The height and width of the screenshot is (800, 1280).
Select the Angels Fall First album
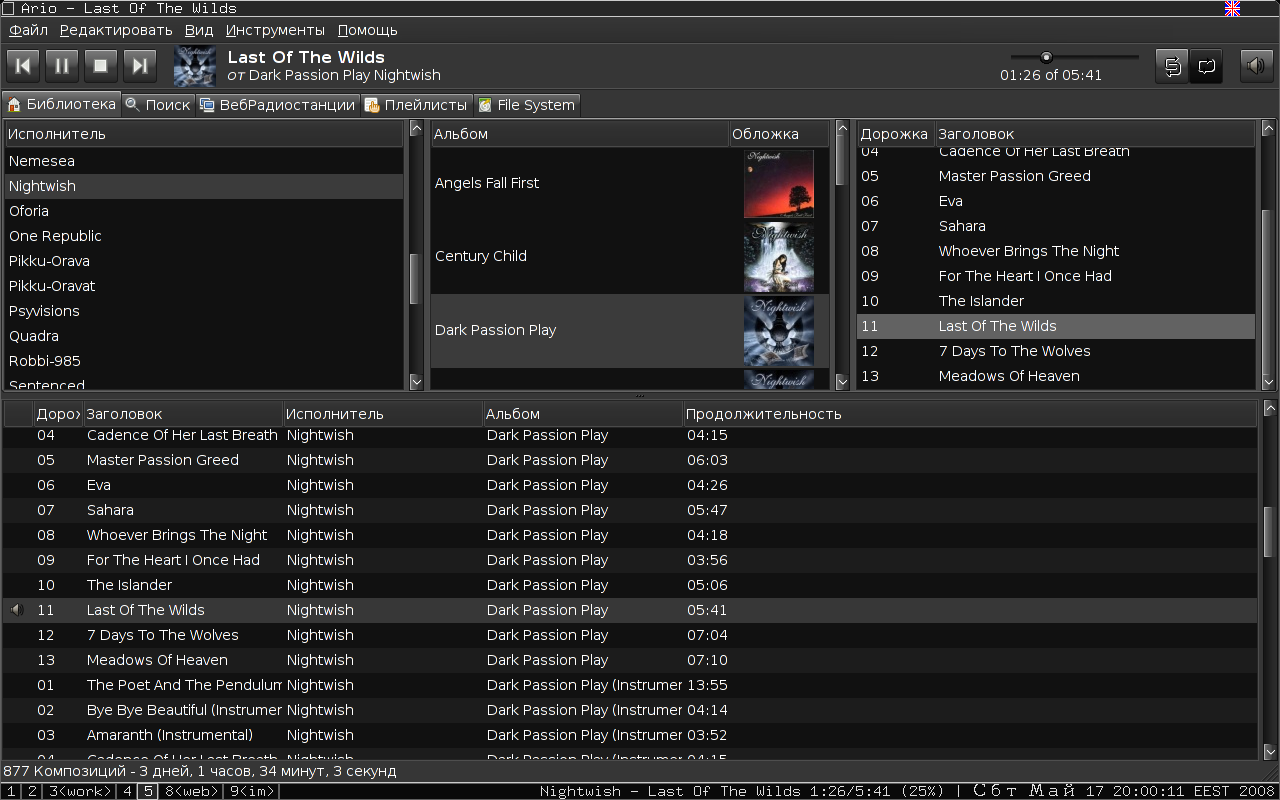pos(630,183)
